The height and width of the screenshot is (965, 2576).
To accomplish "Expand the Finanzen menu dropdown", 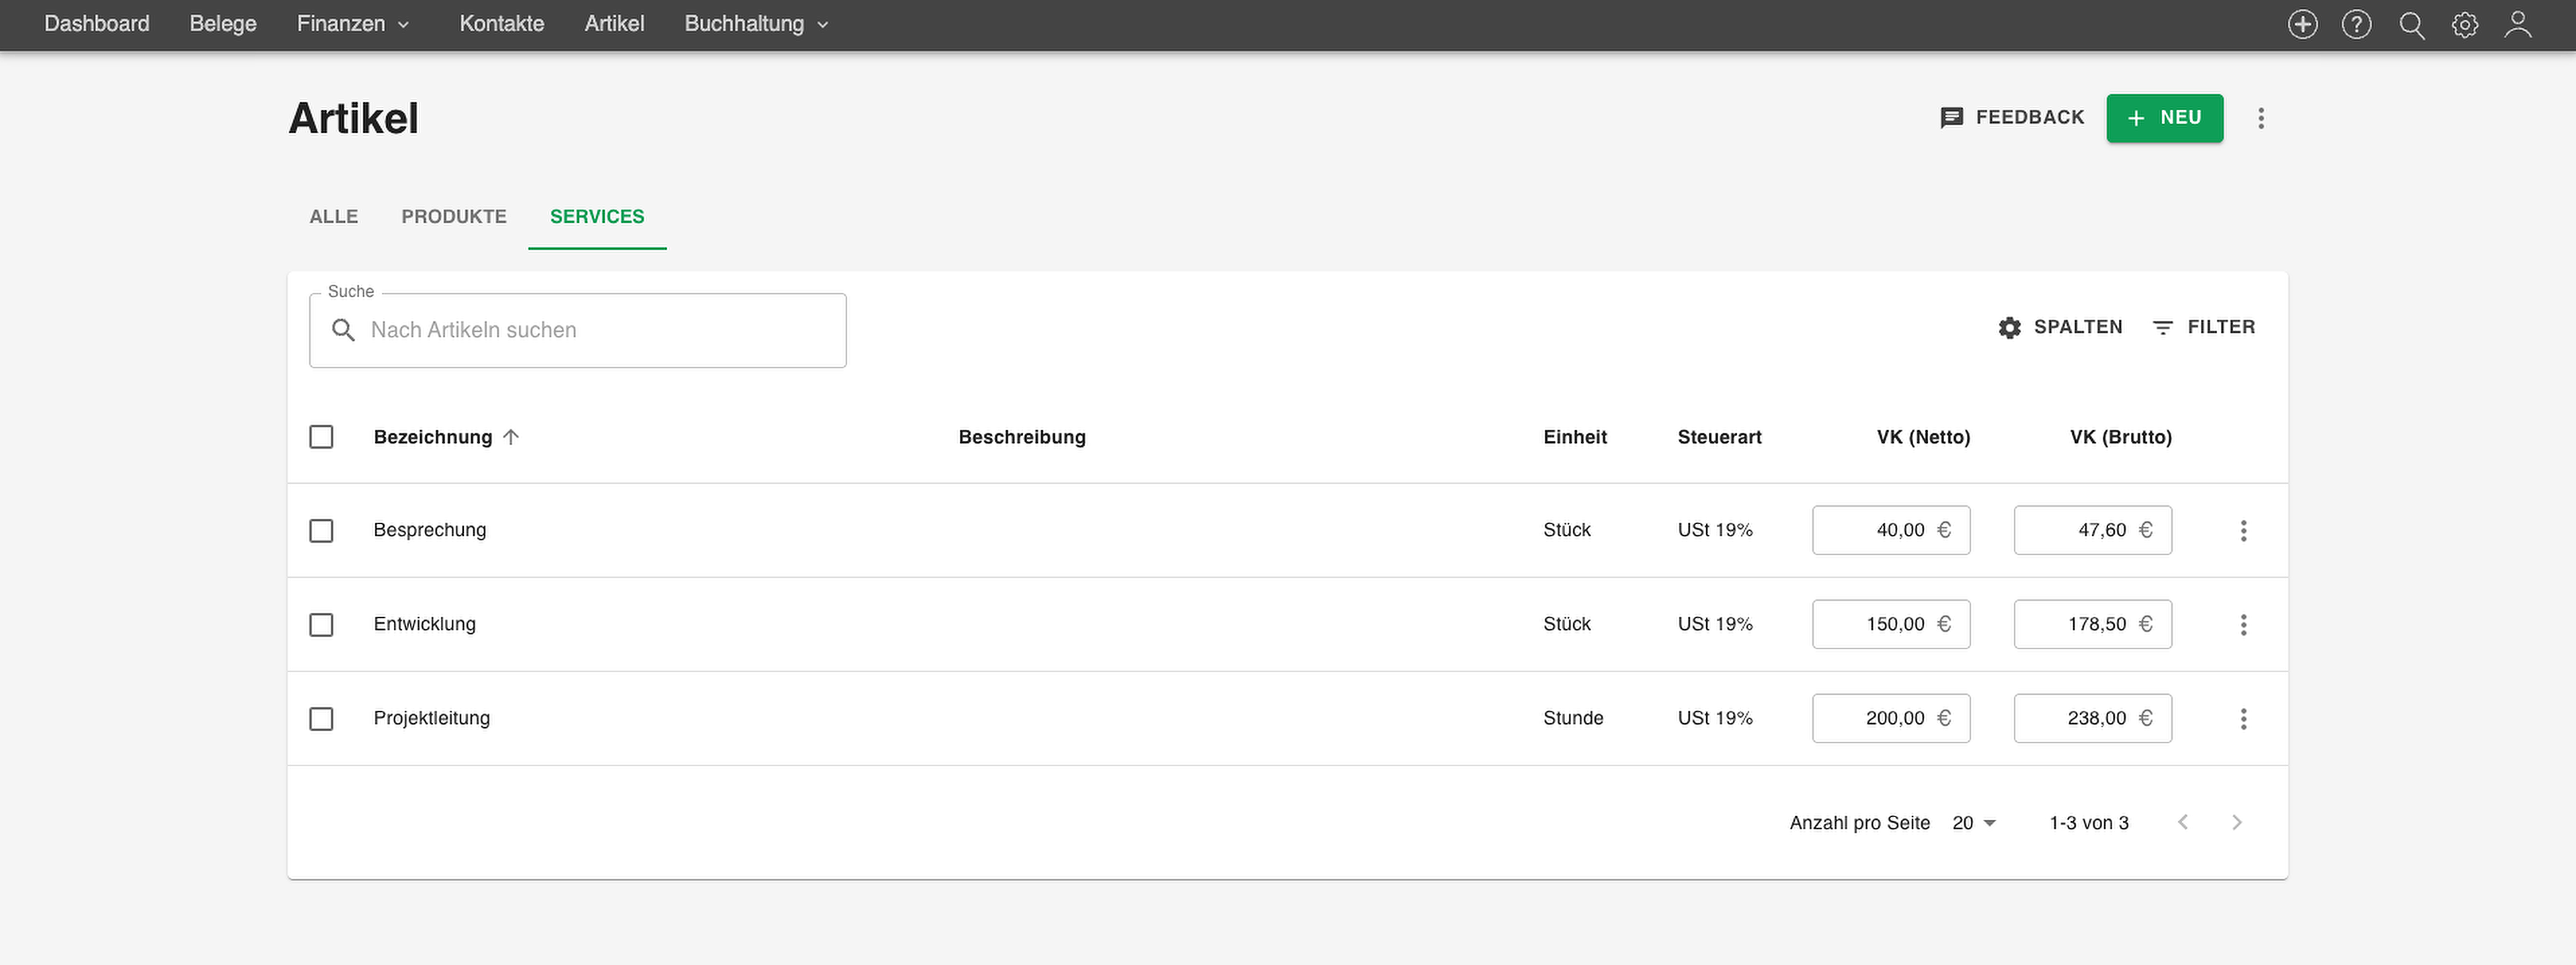I will pos(354,24).
